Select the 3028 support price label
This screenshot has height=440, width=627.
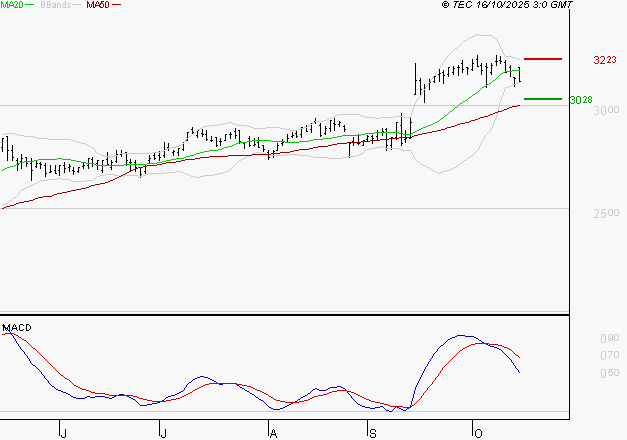pyautogui.click(x=581, y=100)
